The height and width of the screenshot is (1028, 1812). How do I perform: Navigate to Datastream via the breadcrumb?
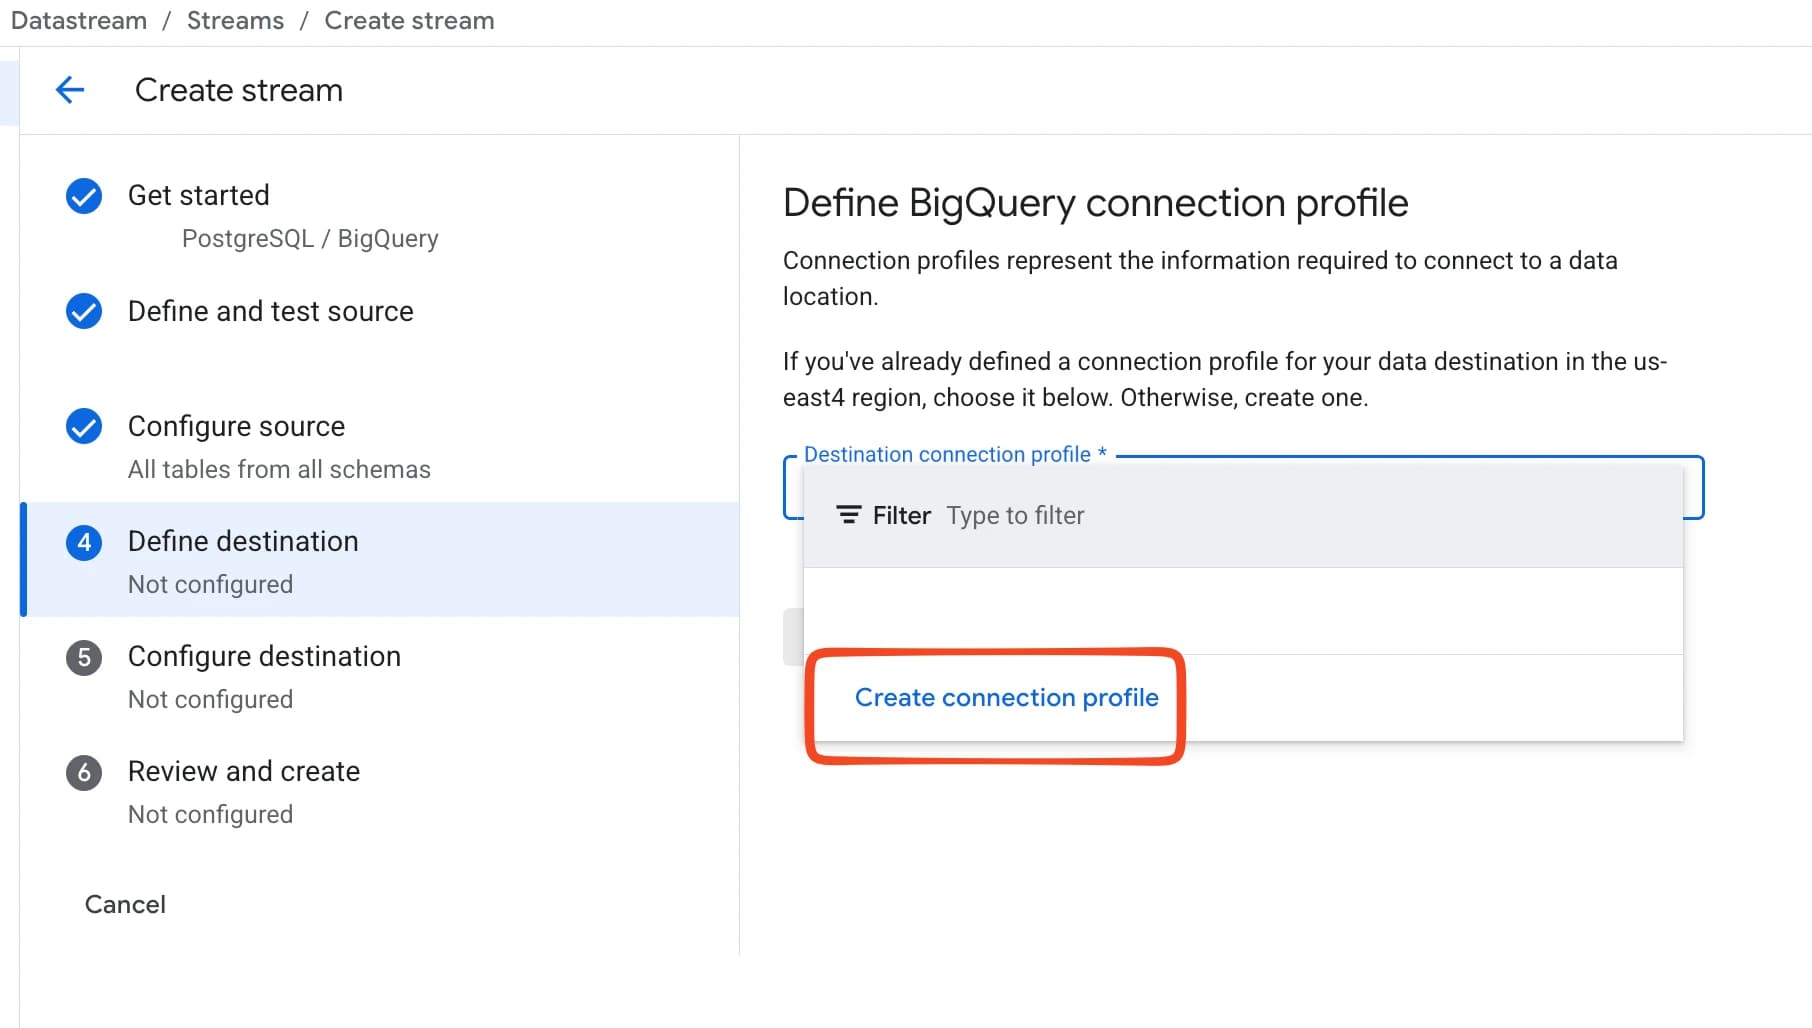tap(78, 20)
